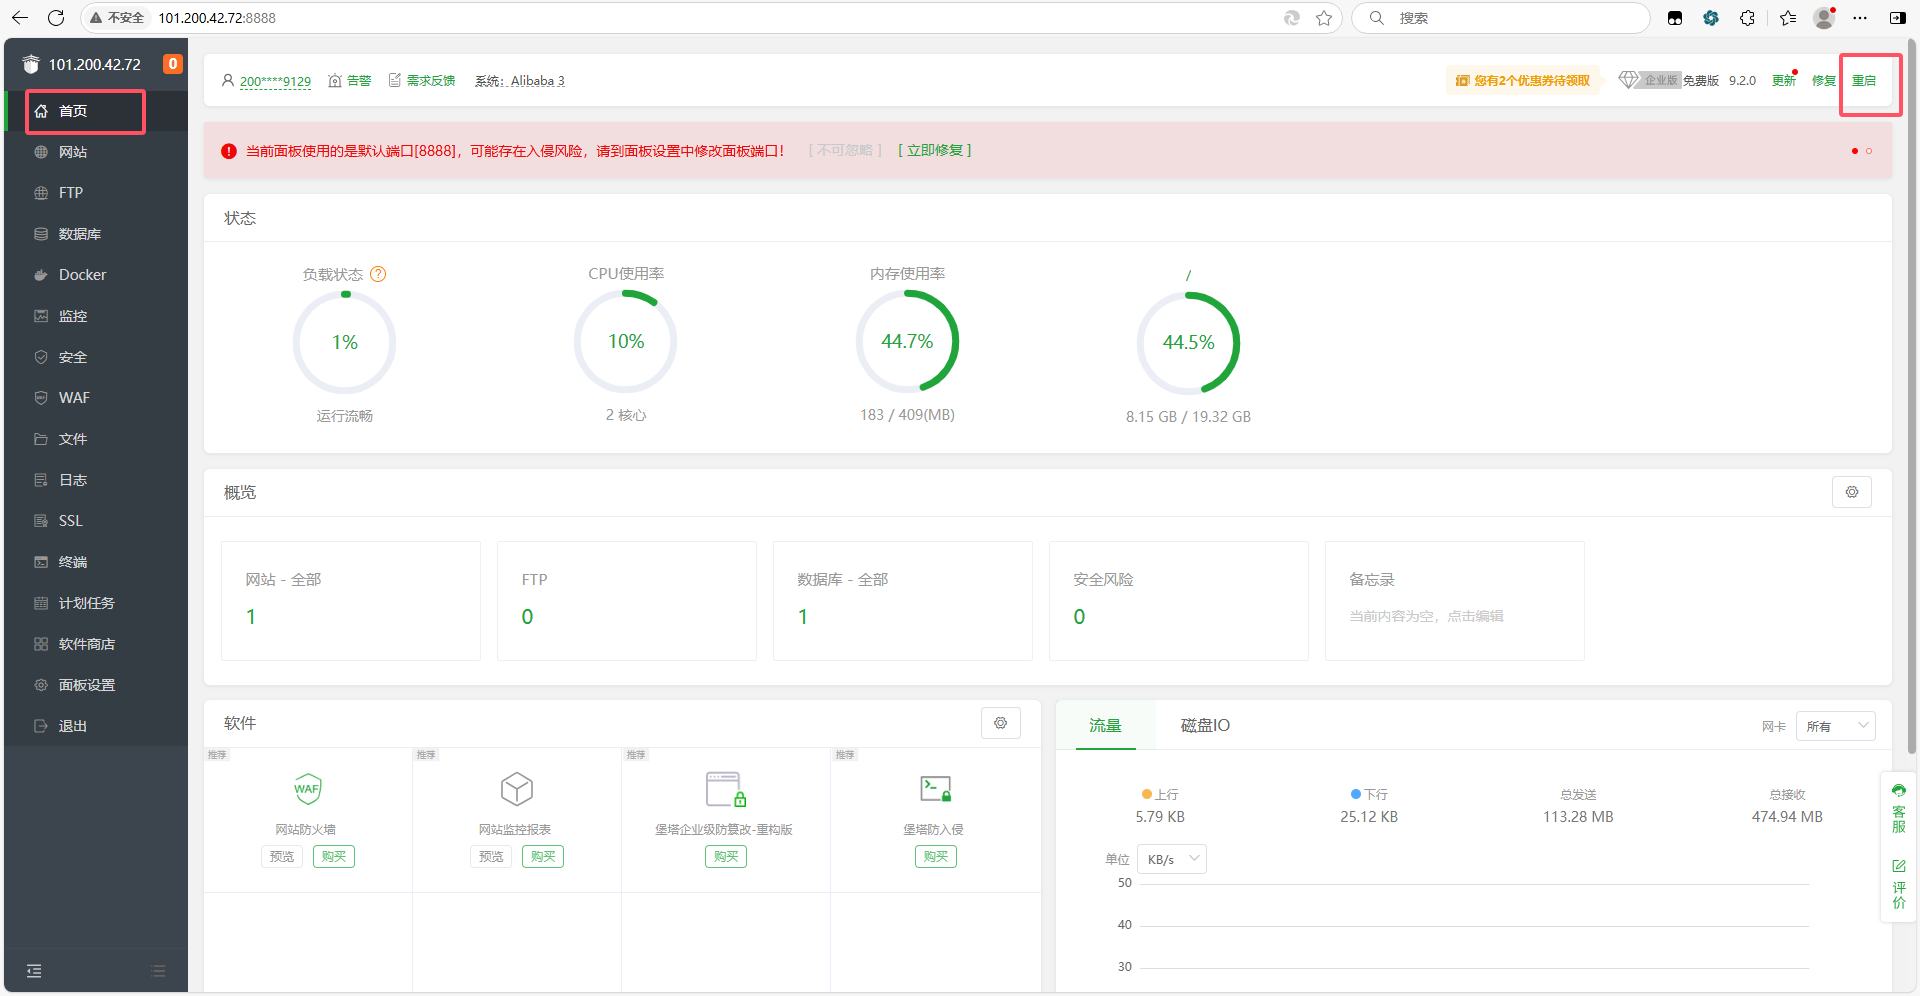Click the WAF website firewall icon

(307, 789)
